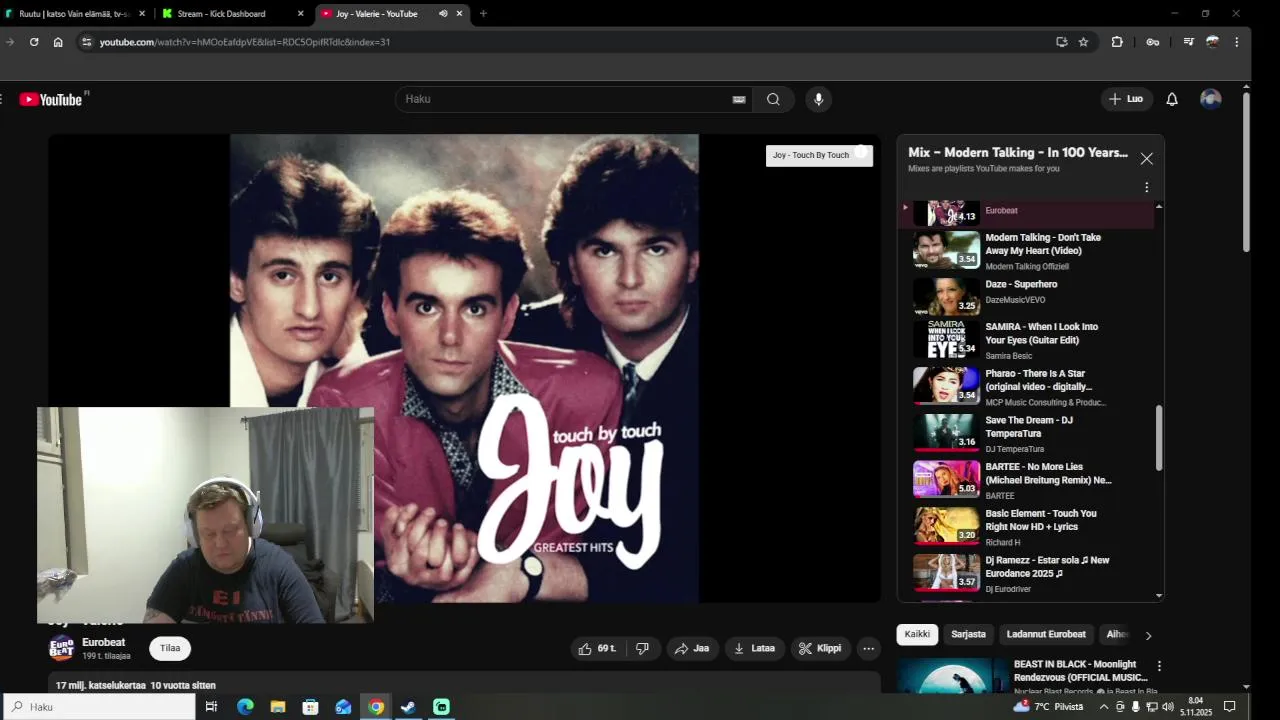Open the on-screen keyboard in search box
This screenshot has height=720, width=1280.
click(739, 99)
